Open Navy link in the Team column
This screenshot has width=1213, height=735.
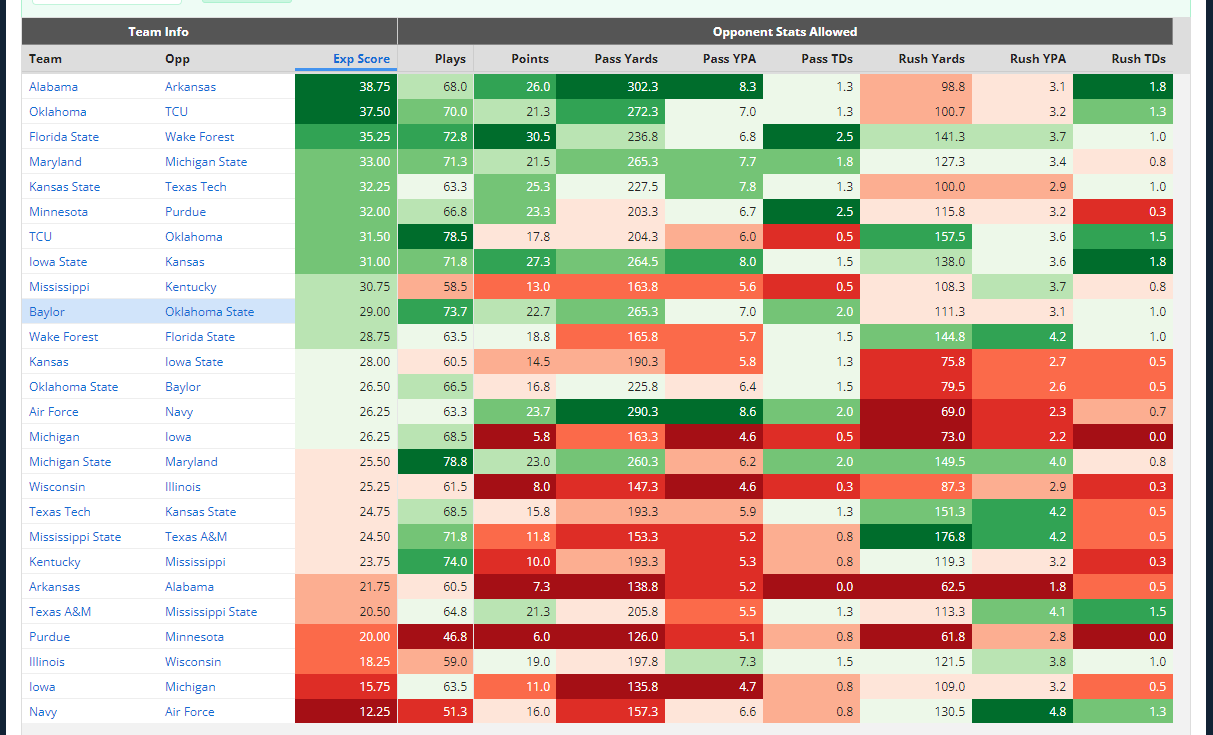pyautogui.click(x=43, y=712)
